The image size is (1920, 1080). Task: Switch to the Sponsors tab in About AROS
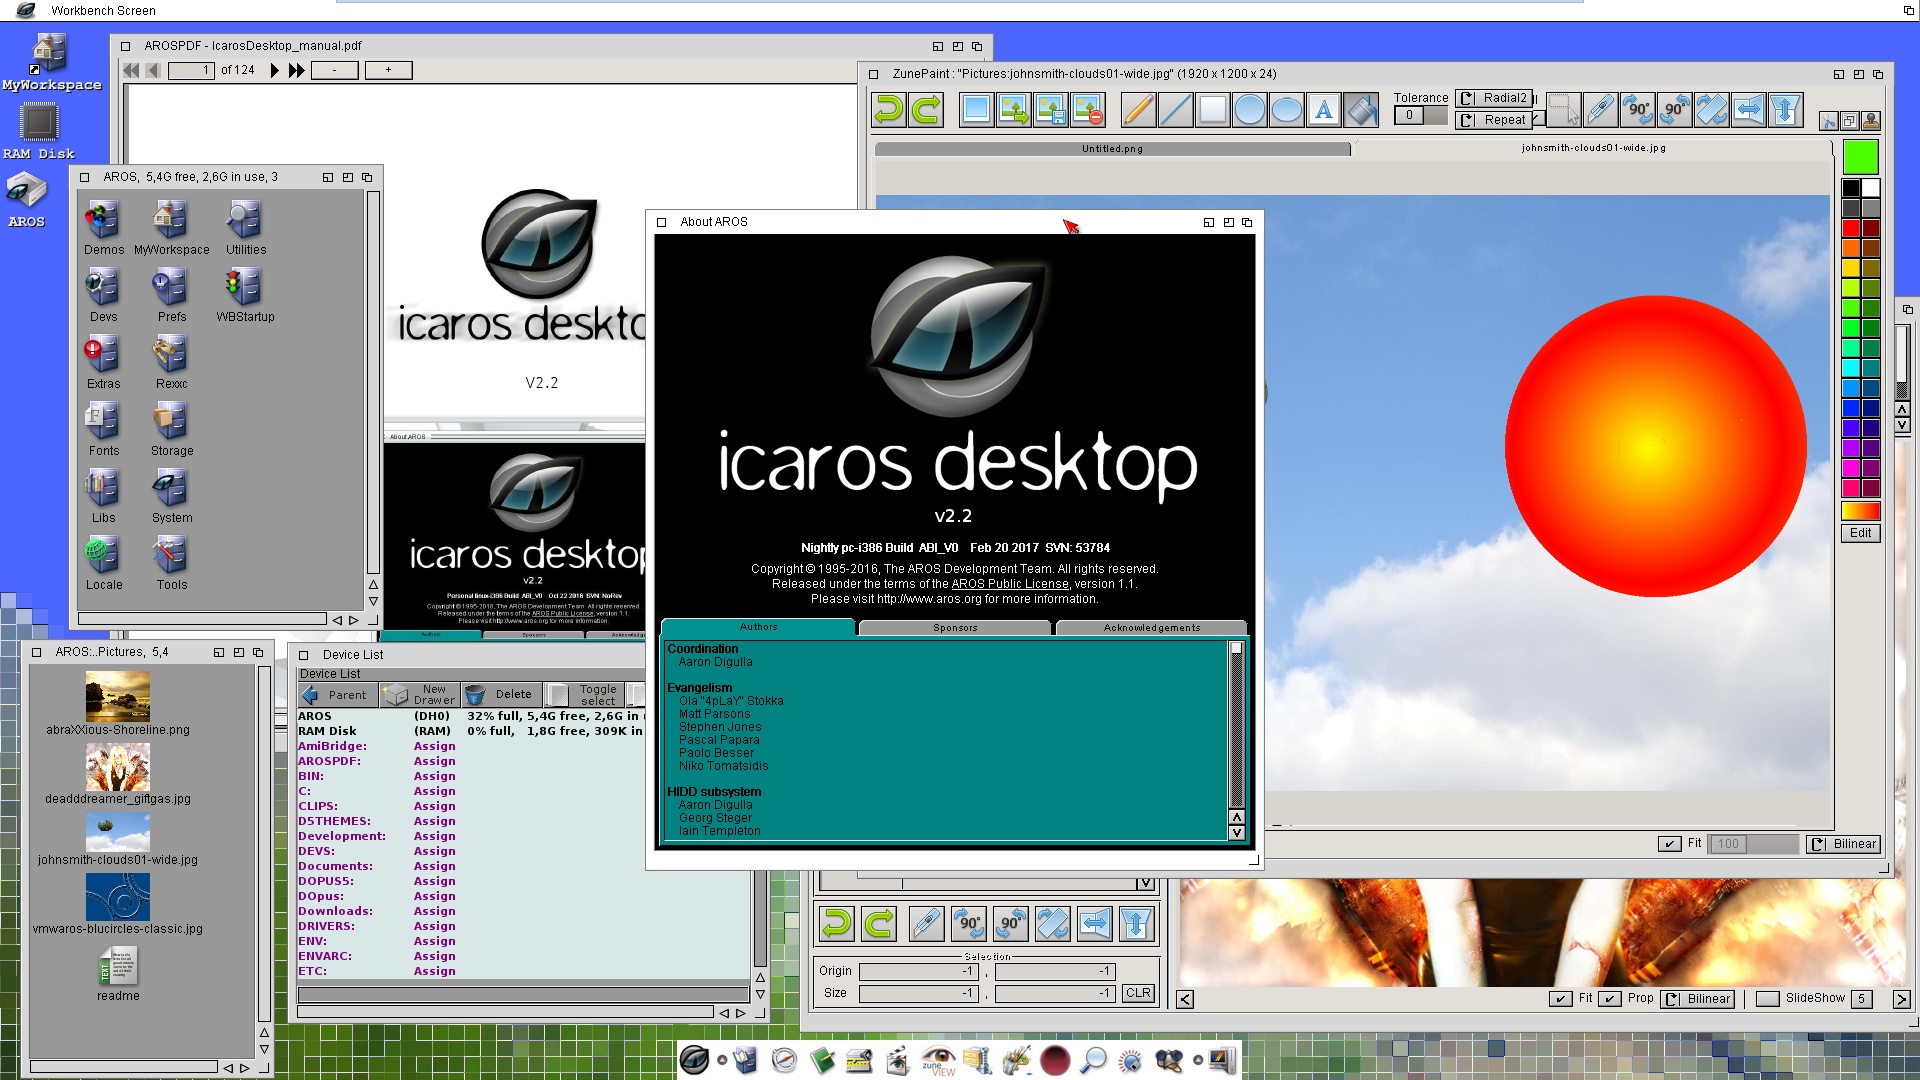pos(955,628)
